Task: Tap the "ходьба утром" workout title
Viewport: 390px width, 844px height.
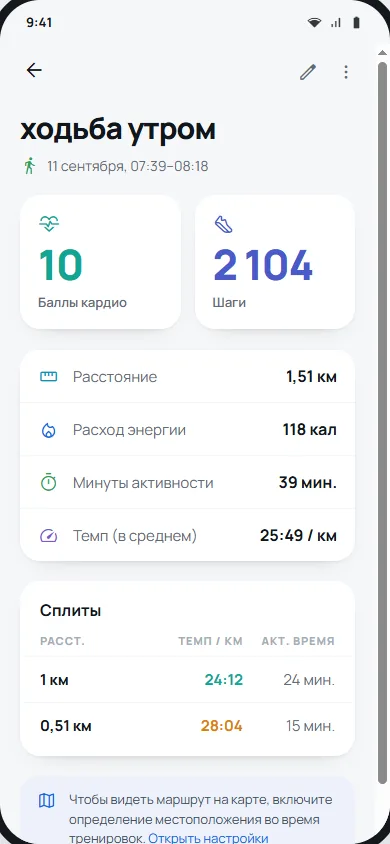Action: coord(118,130)
